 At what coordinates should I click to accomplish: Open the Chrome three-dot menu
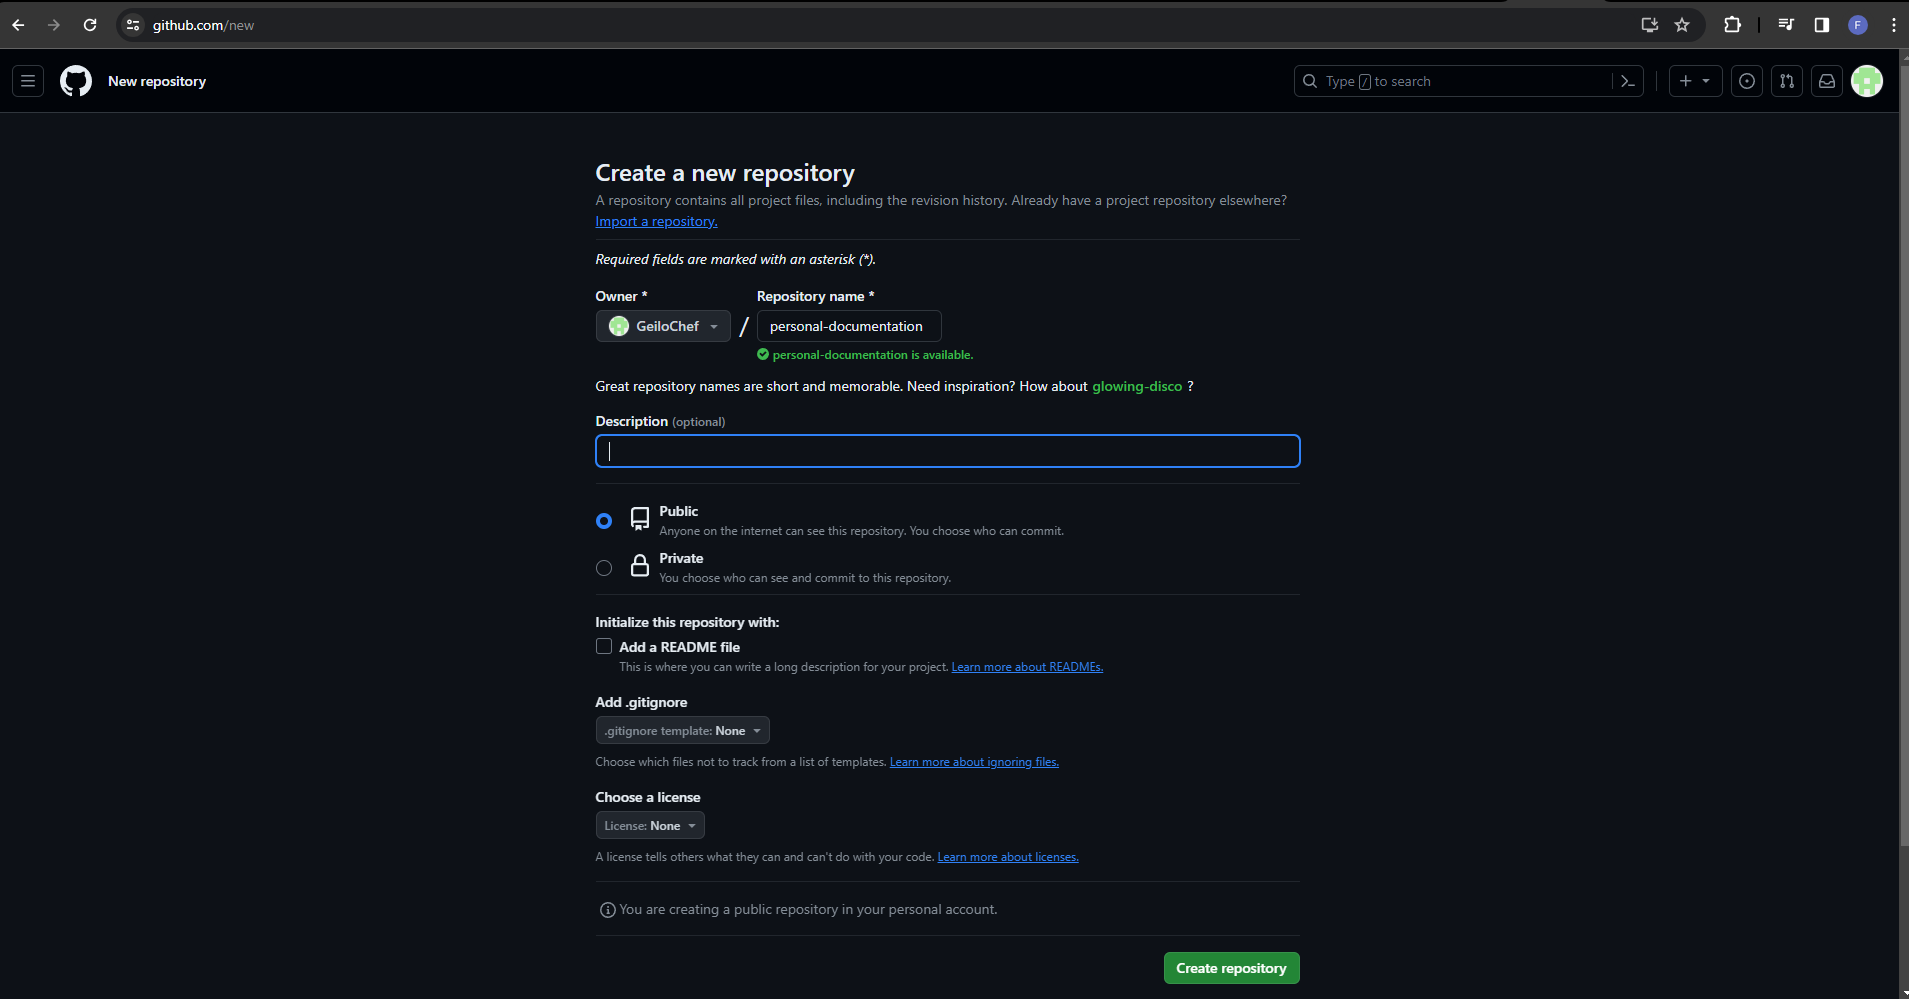click(x=1892, y=24)
